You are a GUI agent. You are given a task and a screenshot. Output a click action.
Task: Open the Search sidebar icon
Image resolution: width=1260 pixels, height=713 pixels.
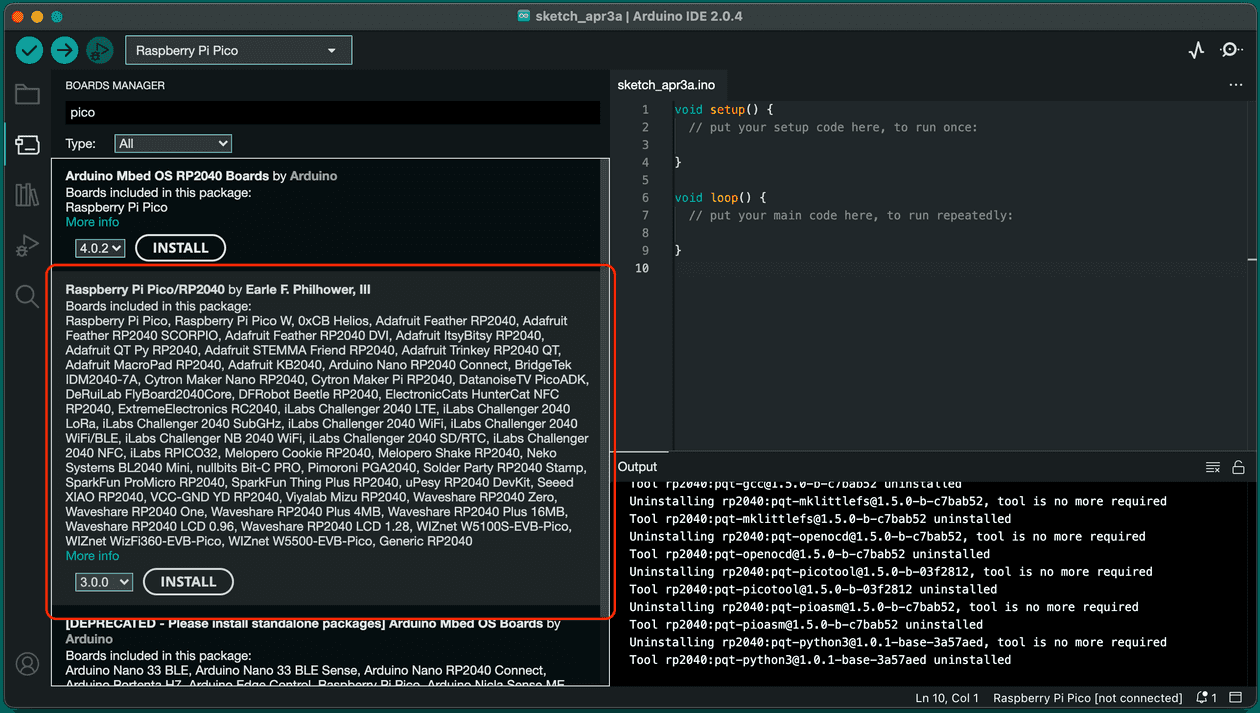[x=27, y=295]
